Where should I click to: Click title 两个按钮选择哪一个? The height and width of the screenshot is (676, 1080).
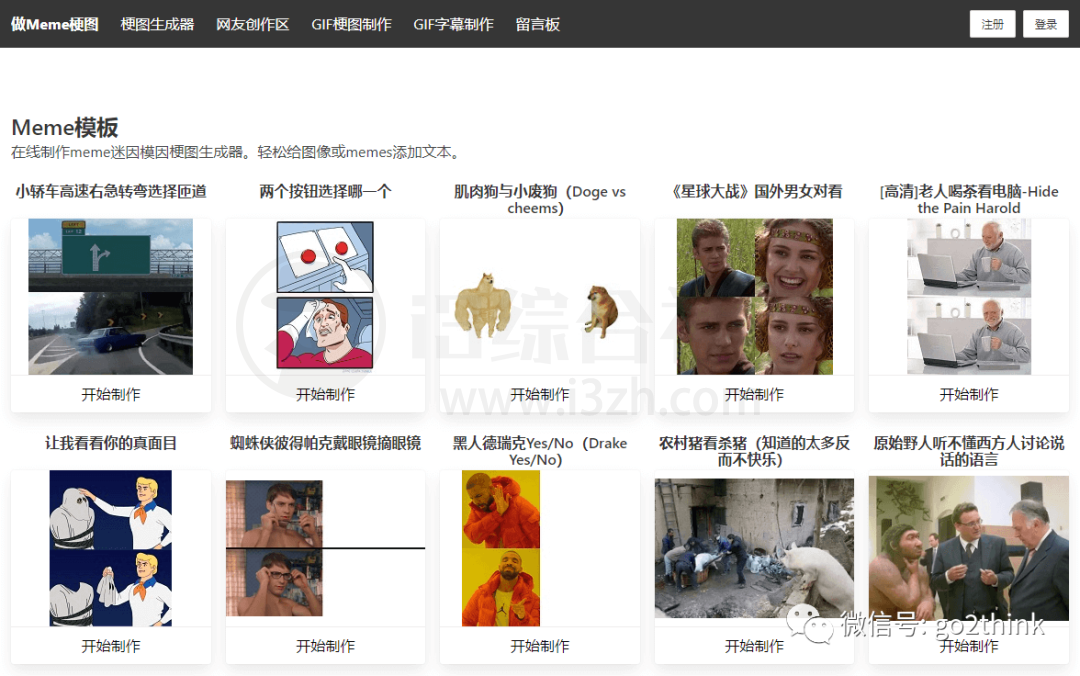pyautogui.click(x=325, y=192)
